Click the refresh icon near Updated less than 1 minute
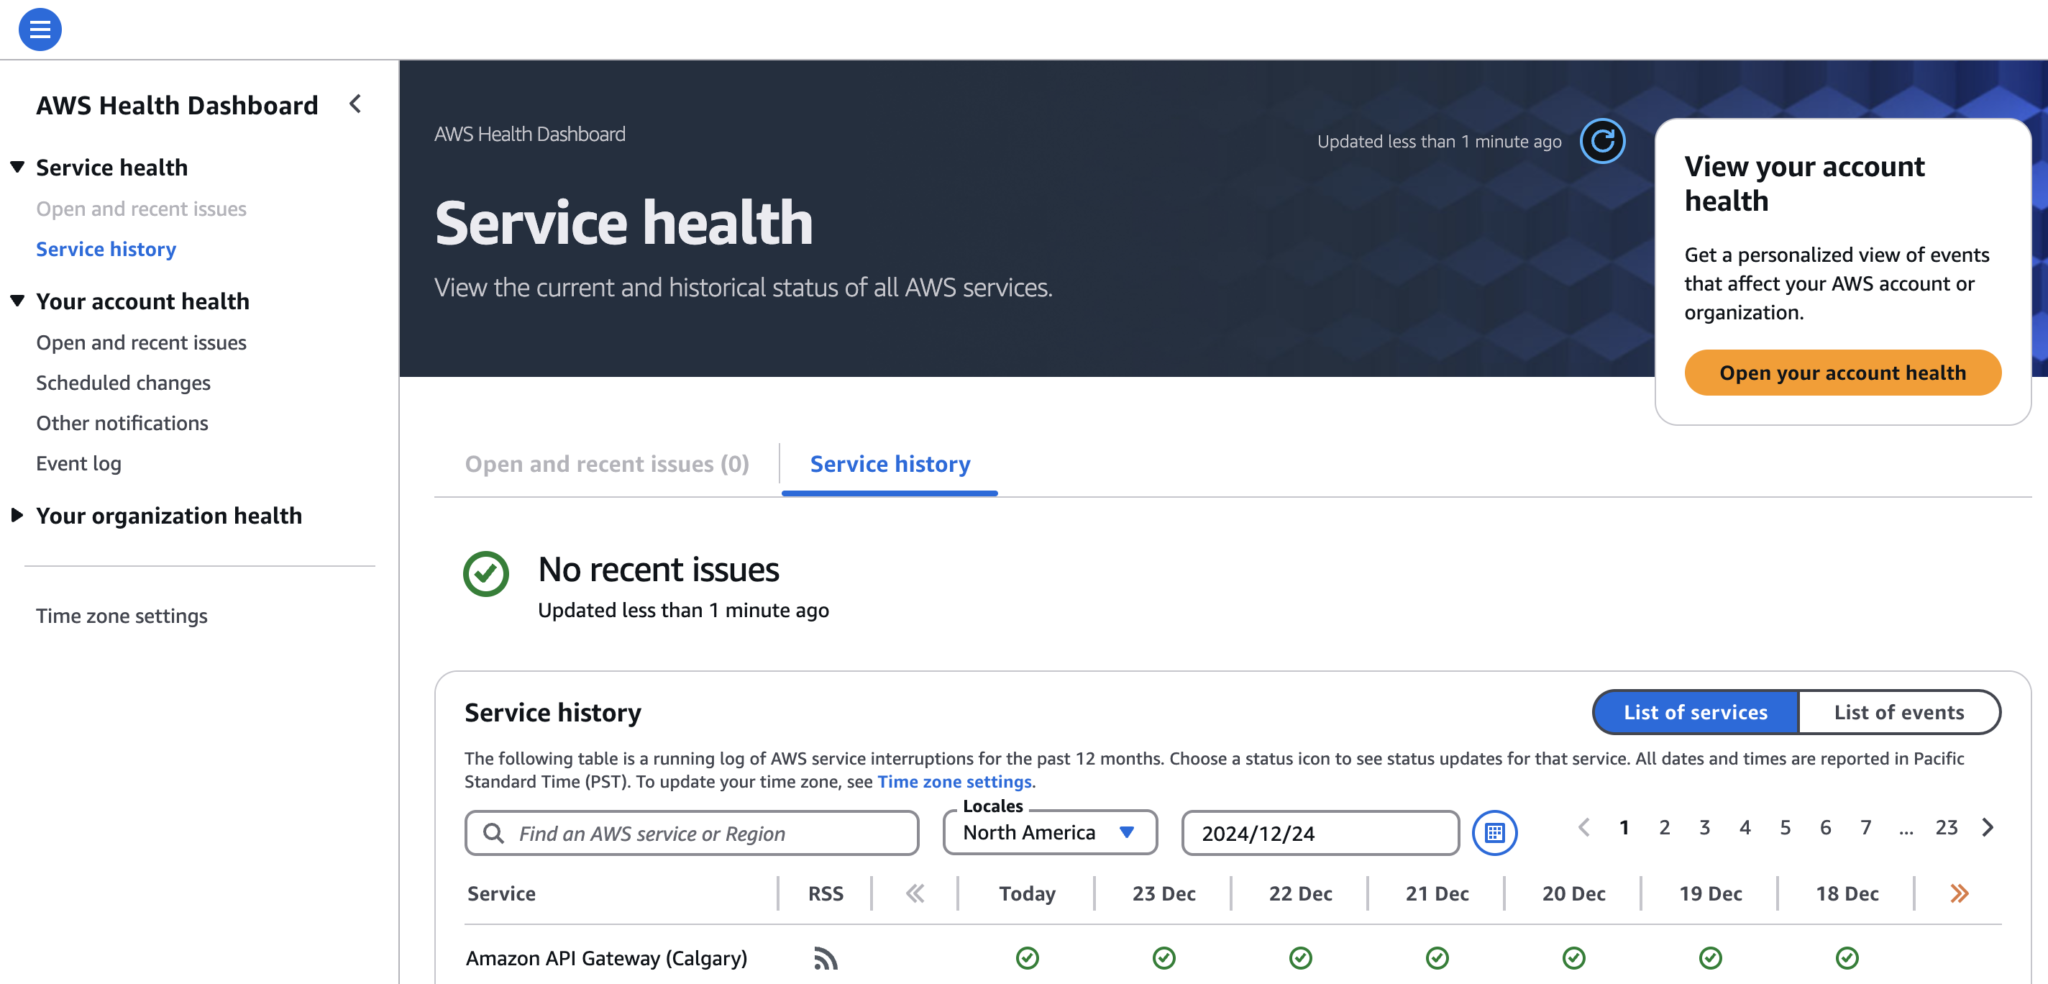This screenshot has height=984, width=2048. pos(1602,141)
